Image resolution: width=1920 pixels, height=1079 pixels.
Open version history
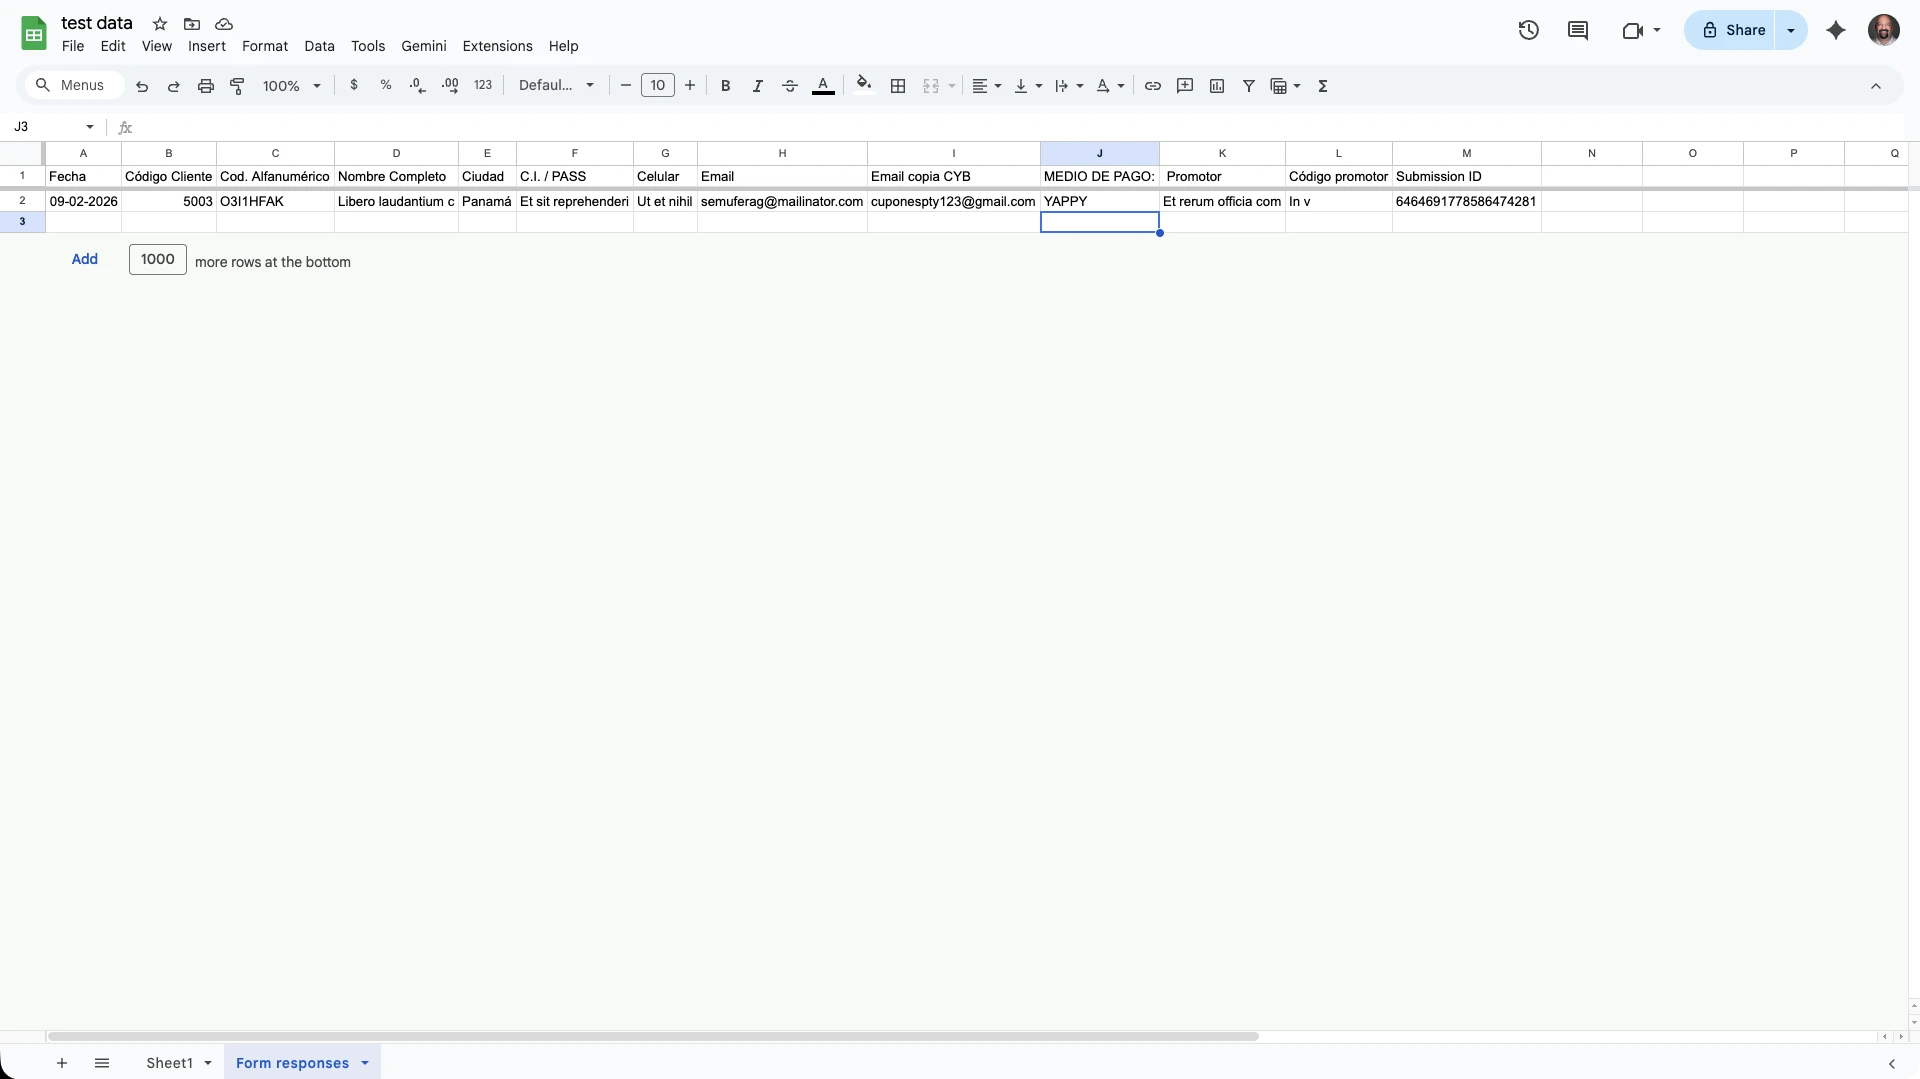pos(1529,30)
